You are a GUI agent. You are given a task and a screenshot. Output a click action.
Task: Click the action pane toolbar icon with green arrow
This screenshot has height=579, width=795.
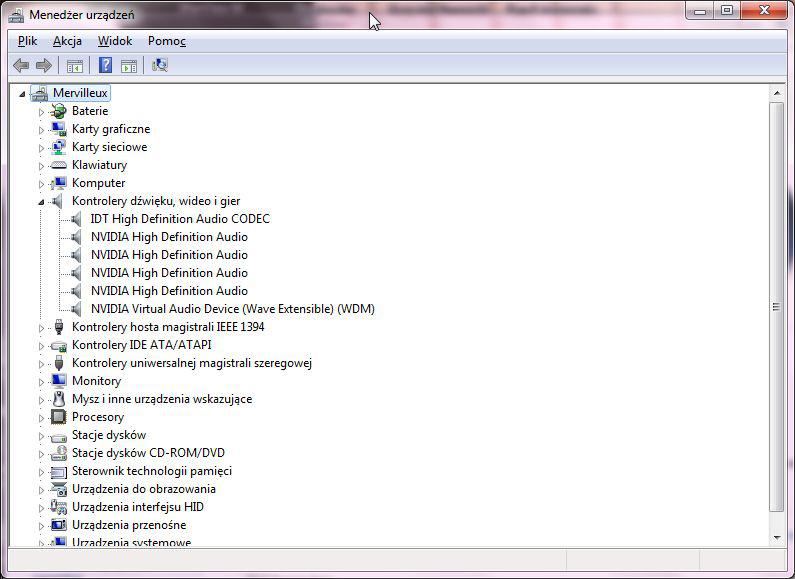(x=129, y=65)
